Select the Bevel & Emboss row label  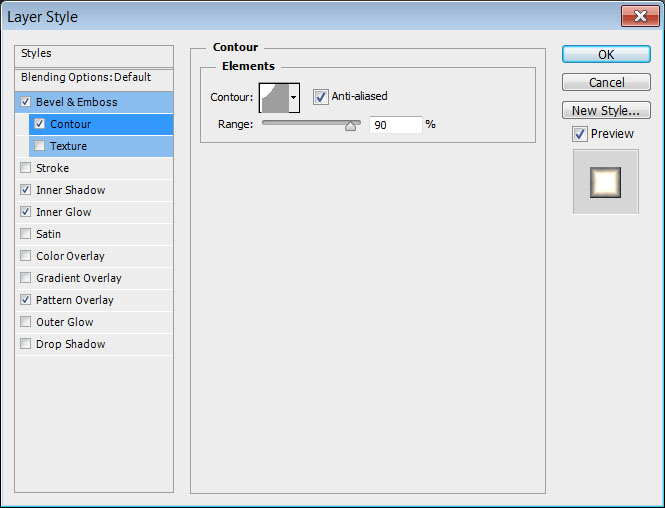point(76,102)
